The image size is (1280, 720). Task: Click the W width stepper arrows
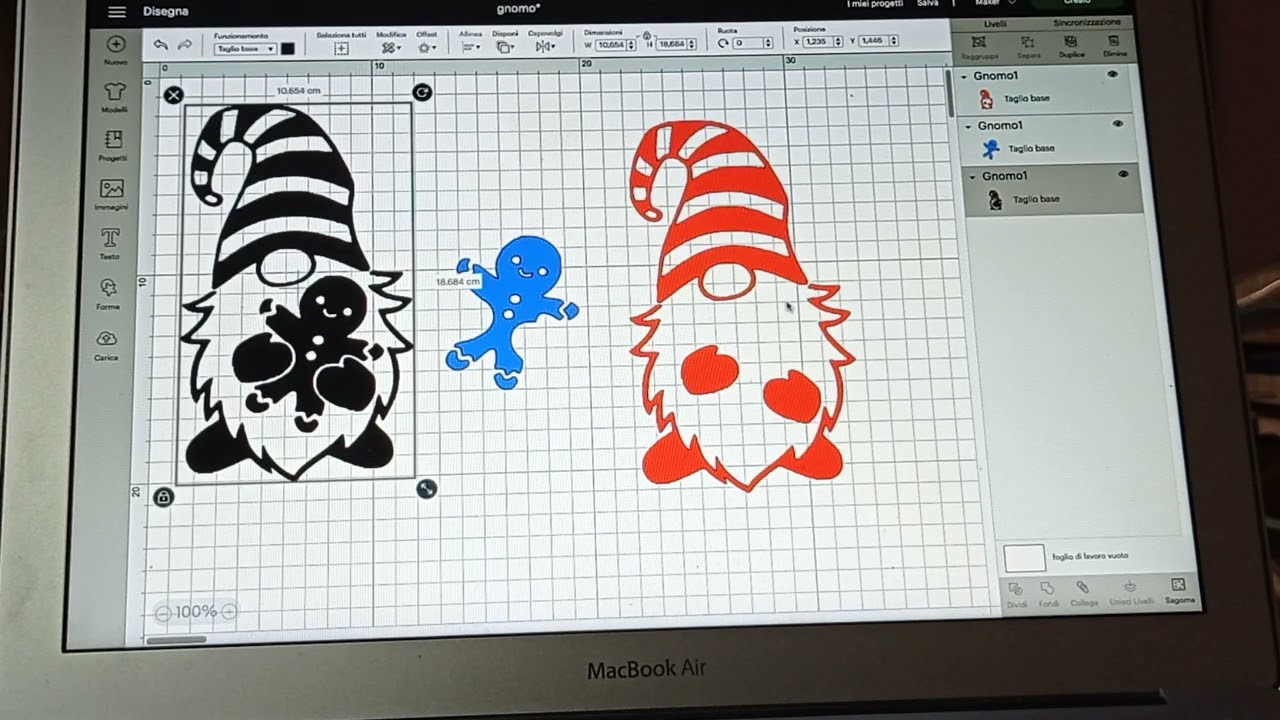631,45
